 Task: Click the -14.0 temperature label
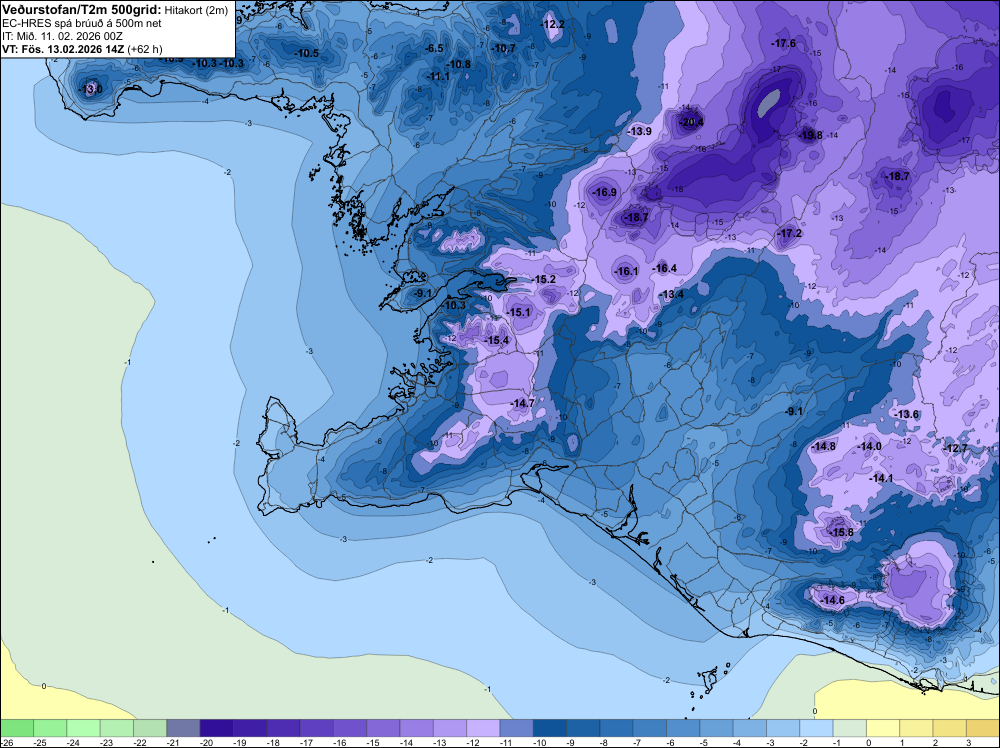tap(870, 446)
